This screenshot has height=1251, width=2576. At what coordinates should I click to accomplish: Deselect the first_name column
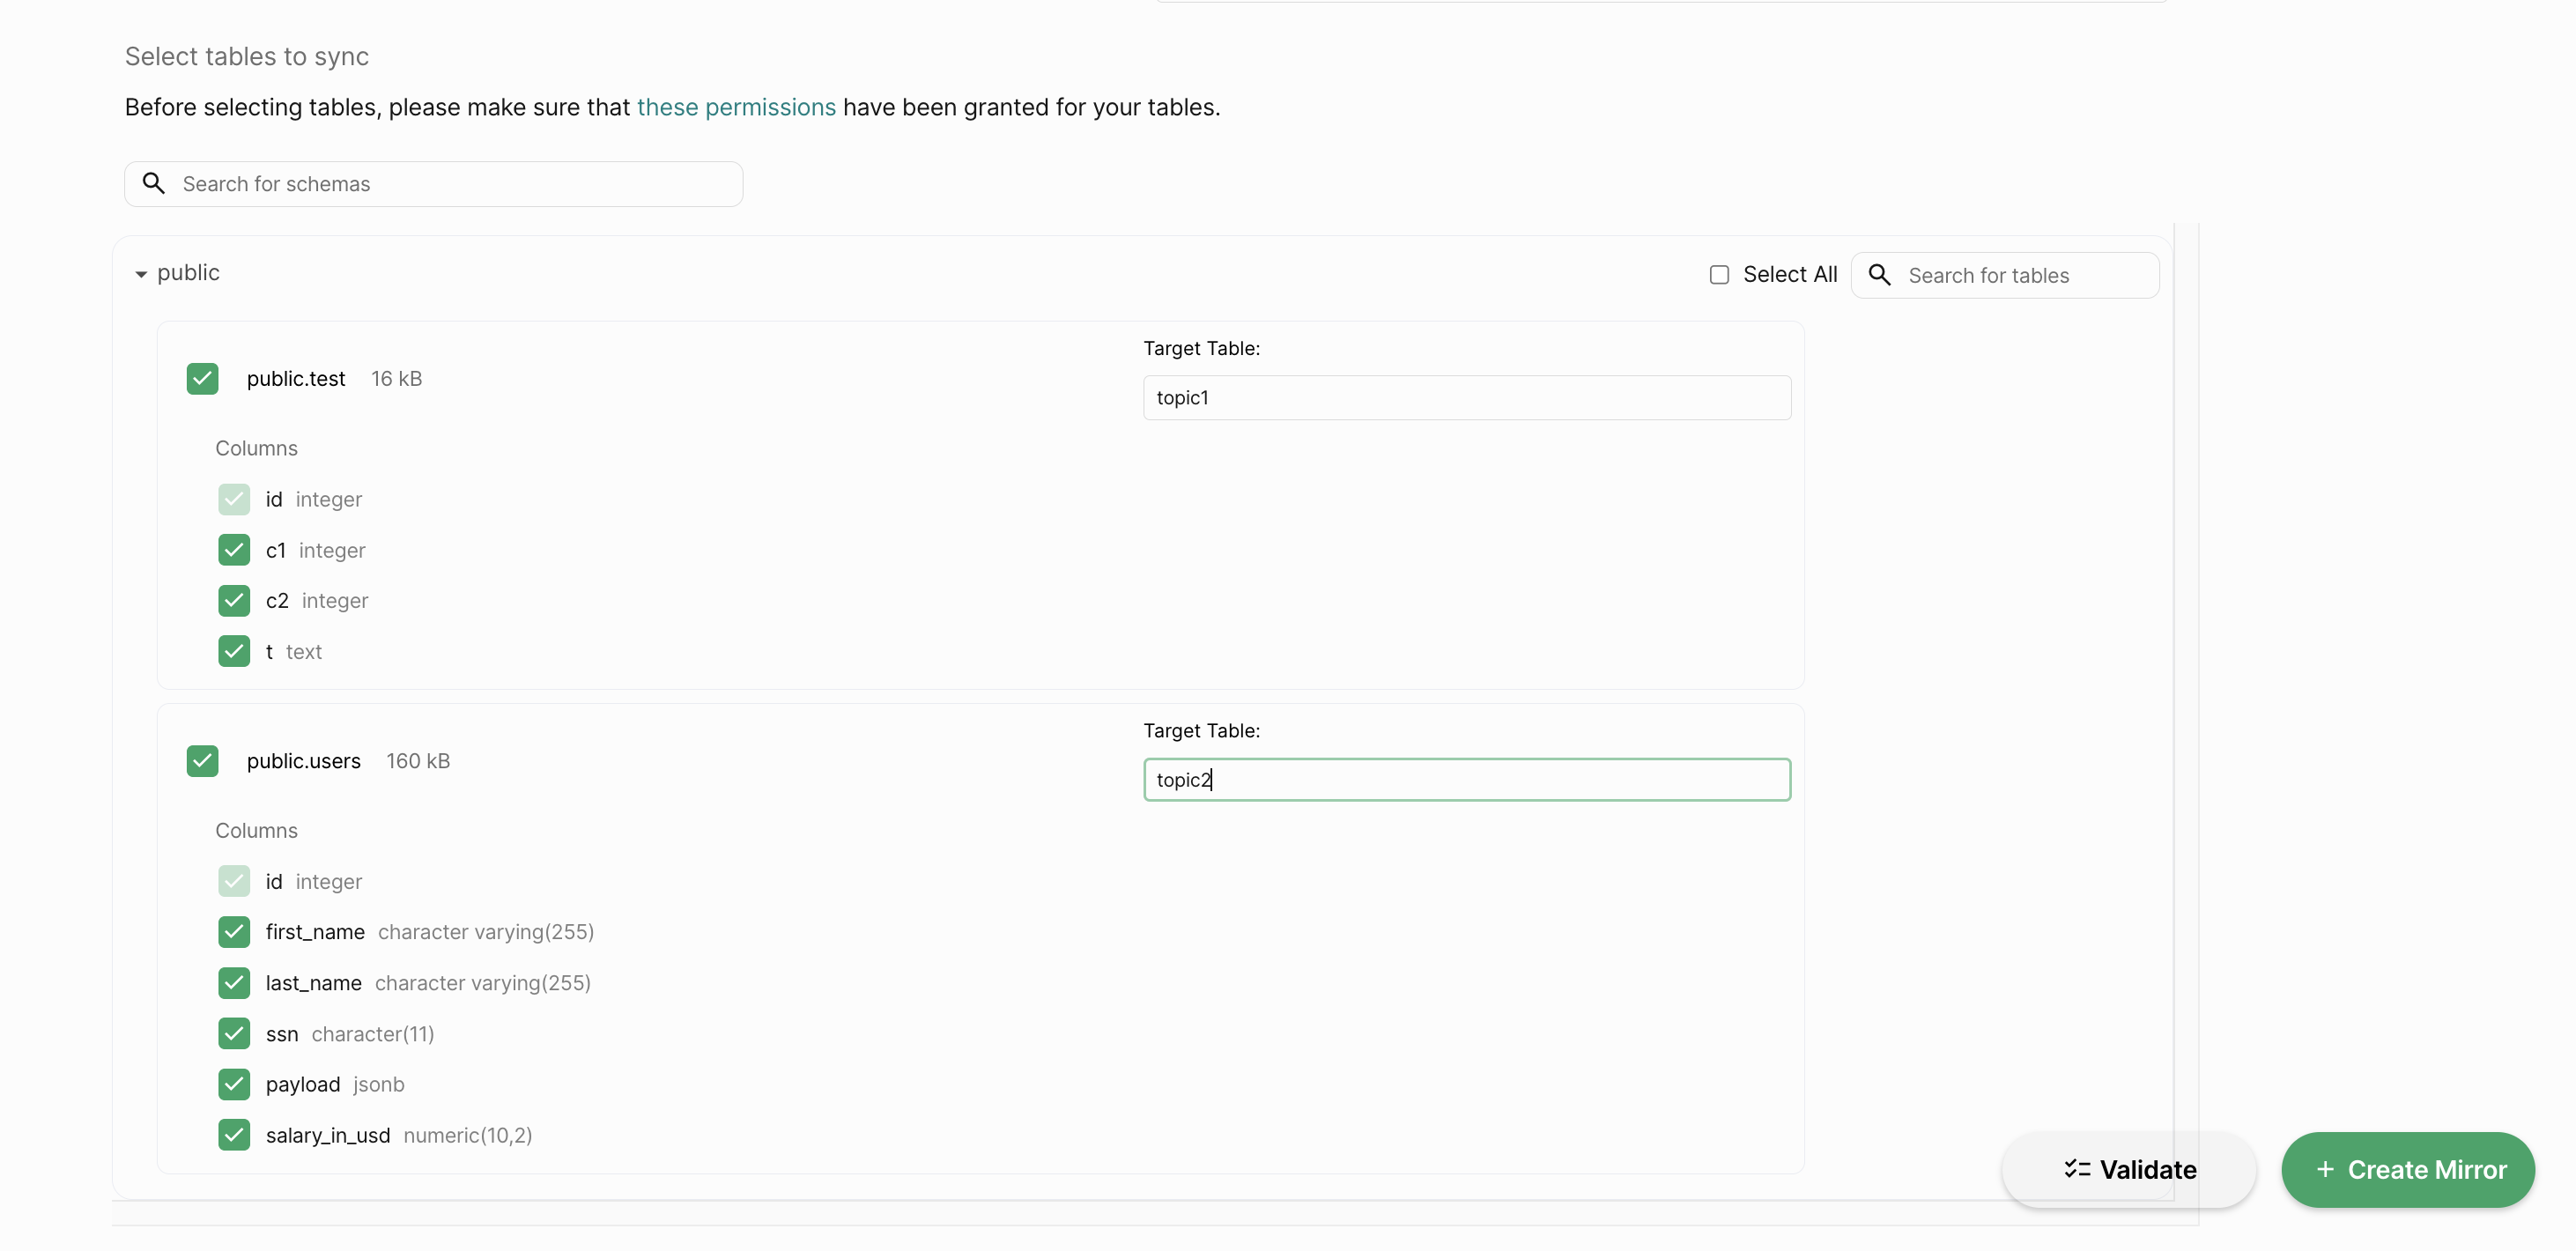pyautogui.click(x=234, y=932)
